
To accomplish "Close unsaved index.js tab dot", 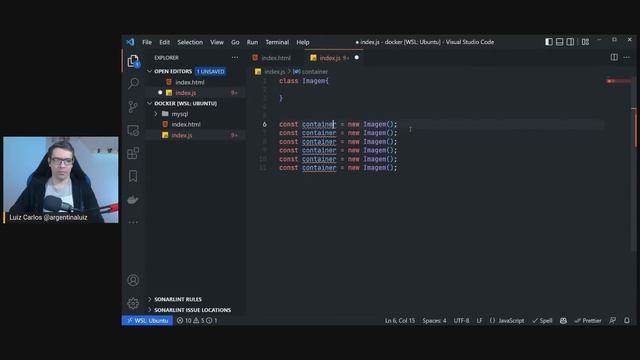I will 357,58.
